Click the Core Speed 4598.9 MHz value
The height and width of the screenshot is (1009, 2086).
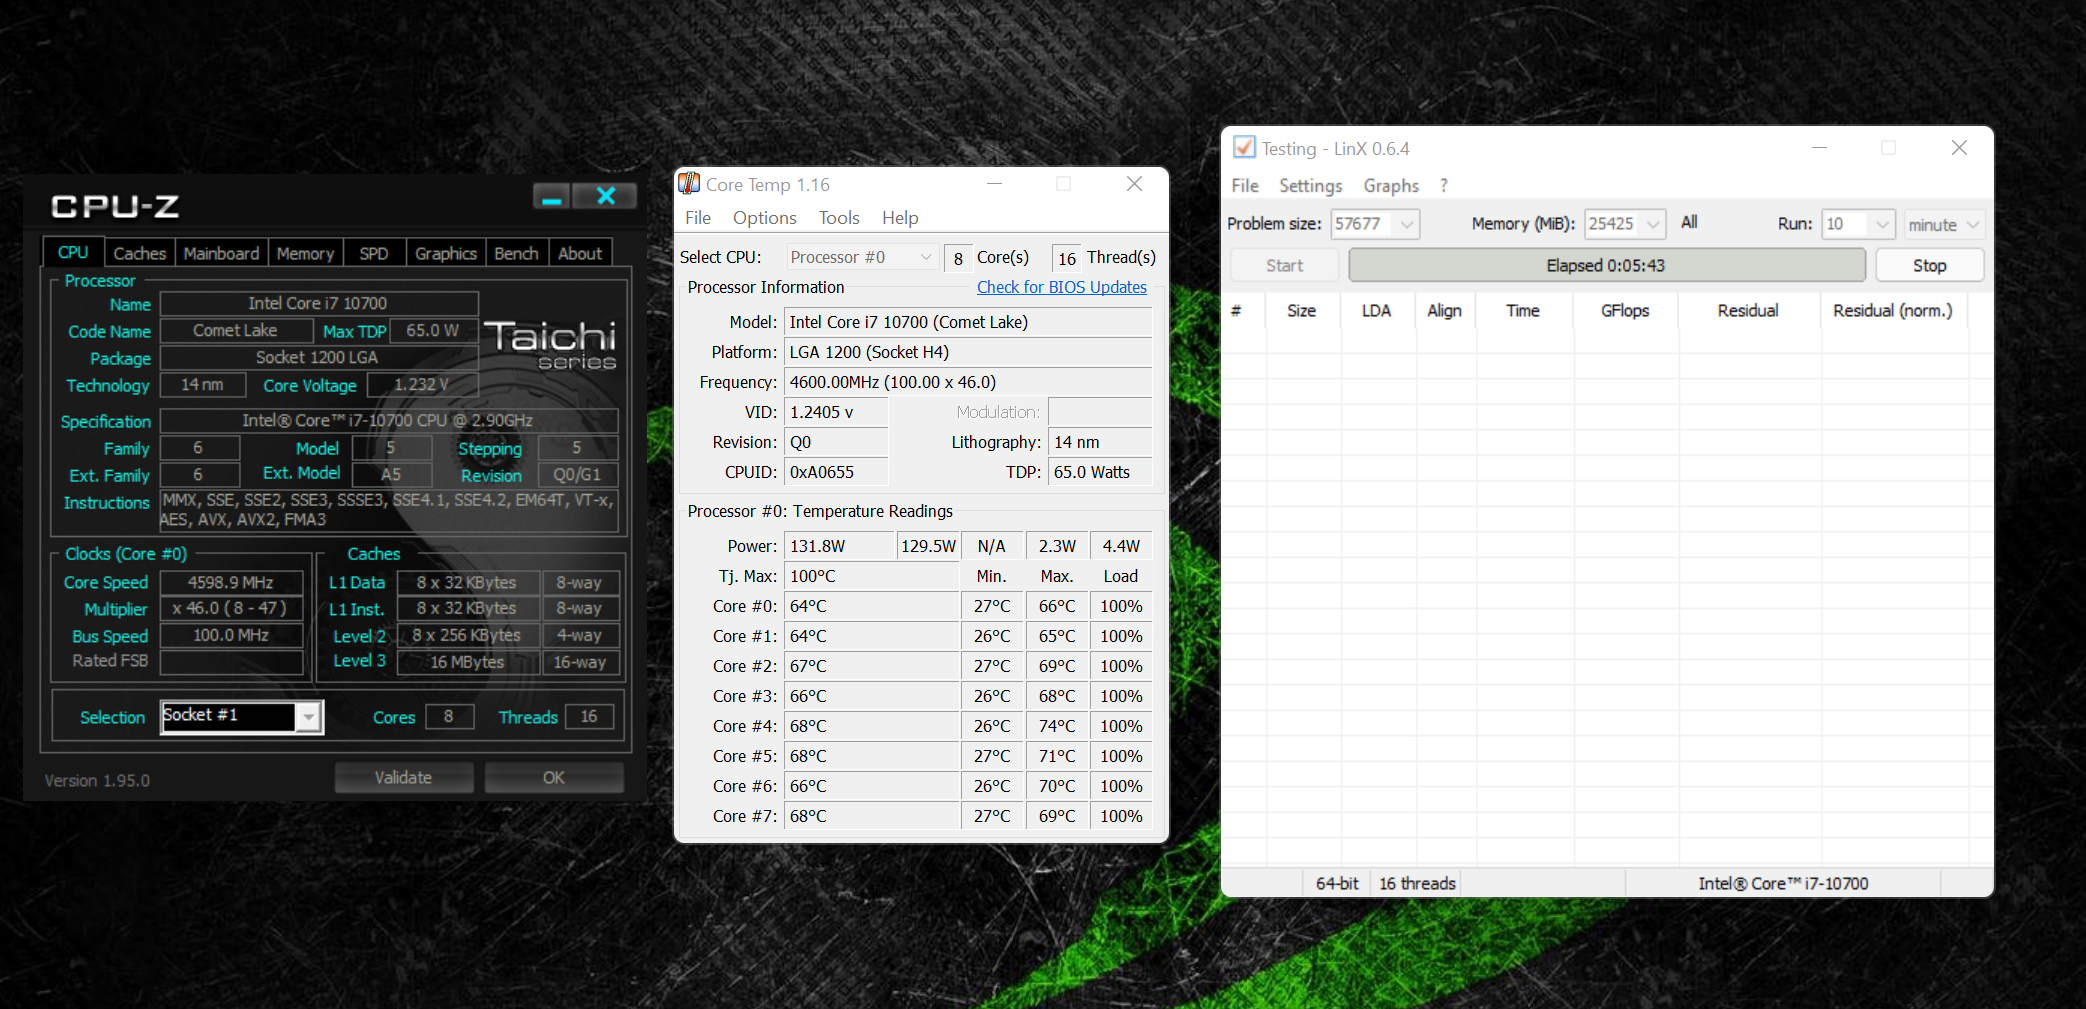(231, 582)
